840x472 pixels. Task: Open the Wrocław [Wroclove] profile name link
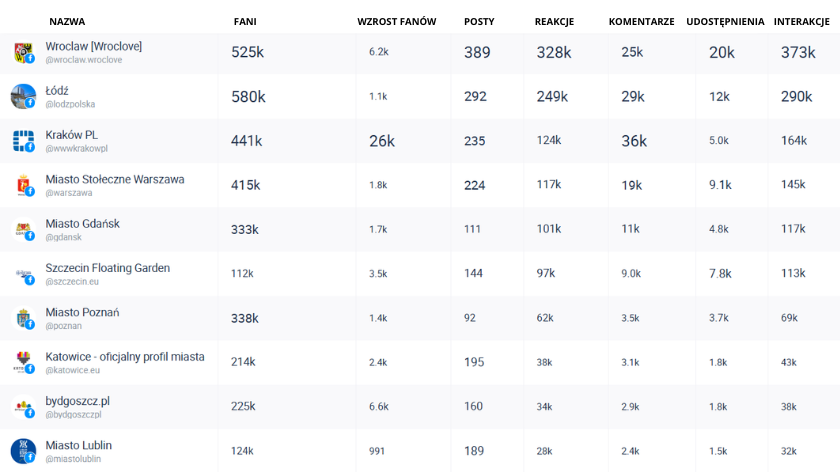pyautogui.click(x=93, y=46)
